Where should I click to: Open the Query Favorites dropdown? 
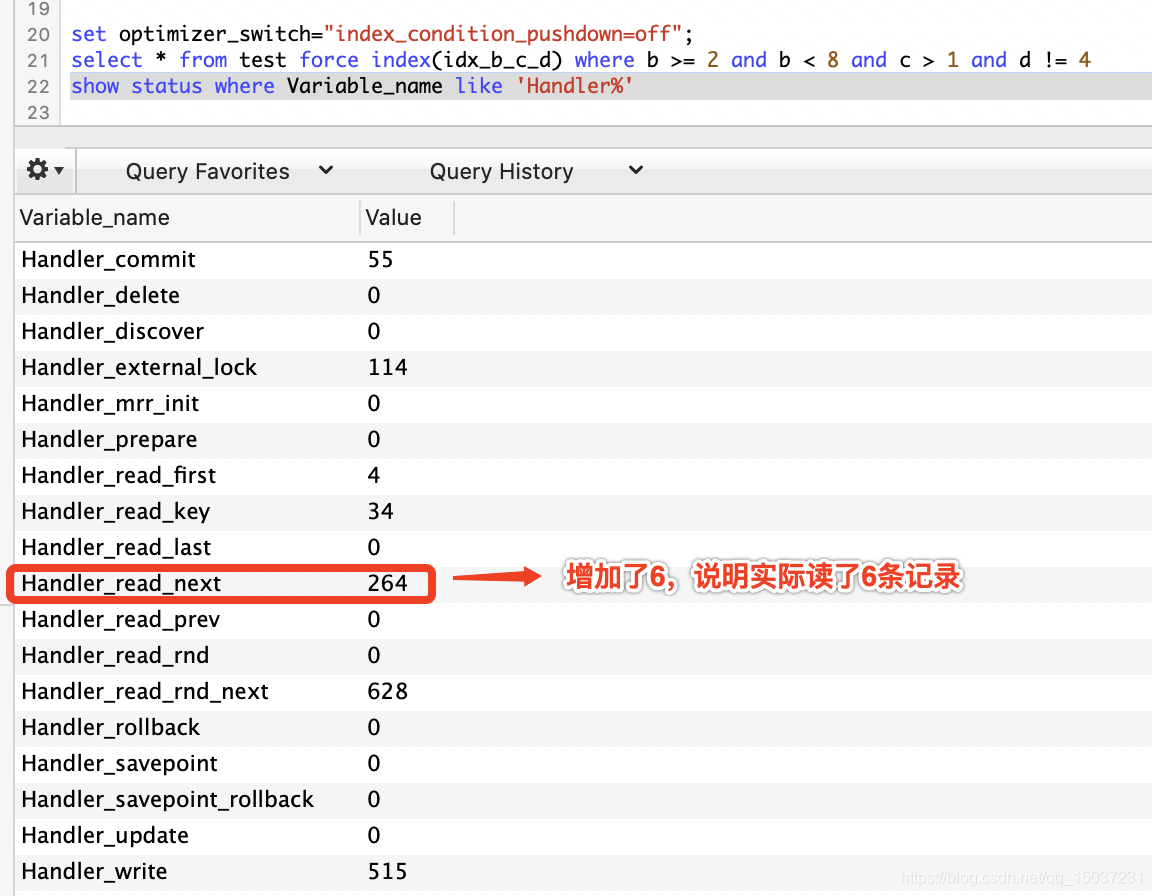point(229,171)
